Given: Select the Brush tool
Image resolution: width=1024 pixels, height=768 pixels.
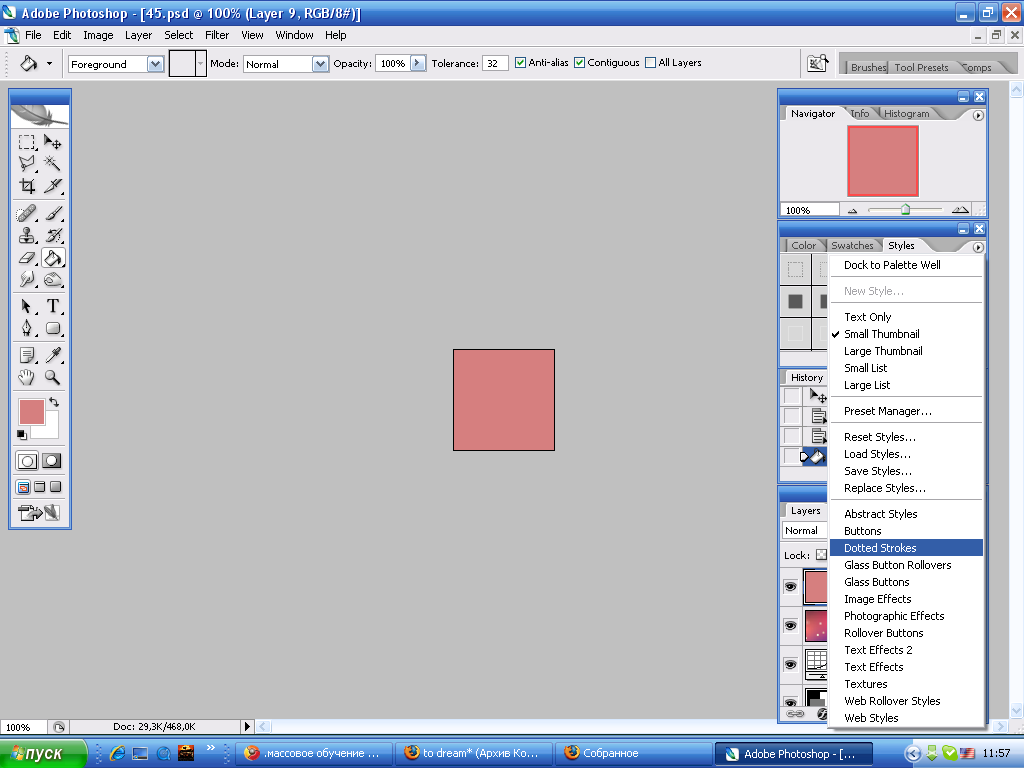Looking at the screenshot, I should (x=53, y=214).
